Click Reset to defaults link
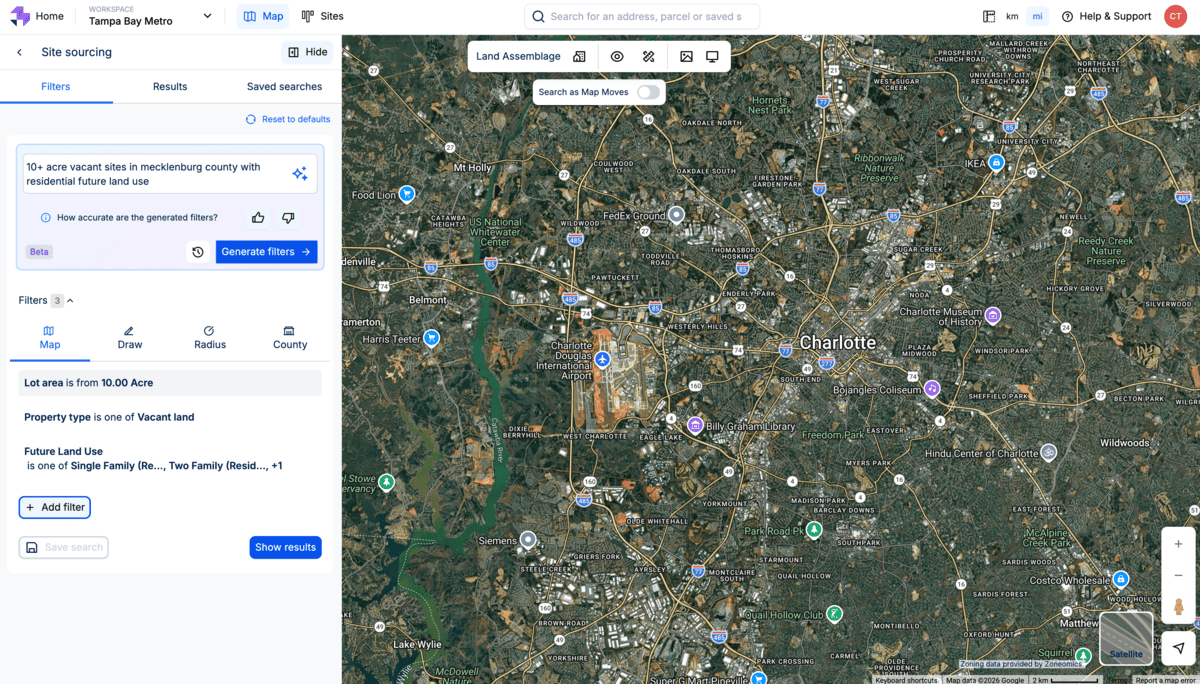The image size is (1200, 684). tap(288, 119)
